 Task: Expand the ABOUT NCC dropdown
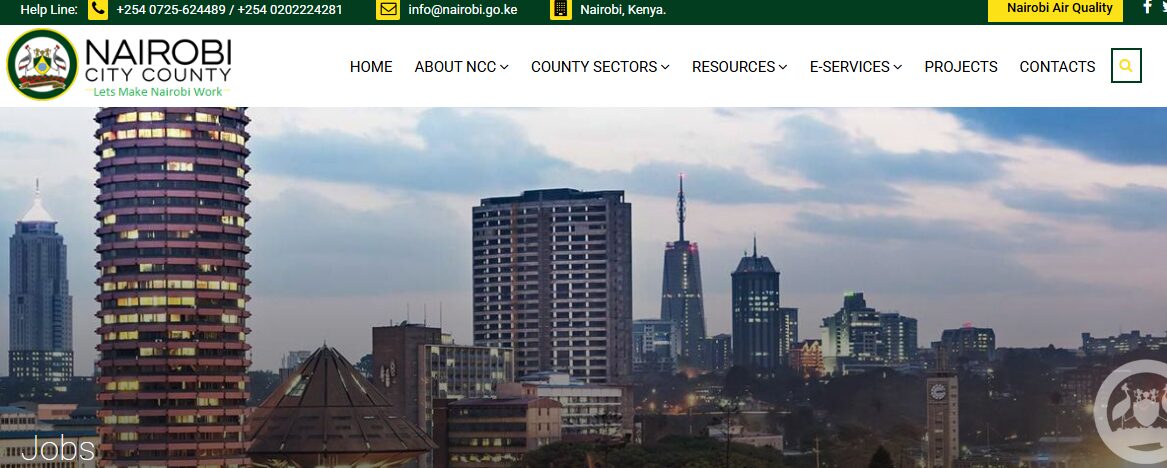[461, 67]
